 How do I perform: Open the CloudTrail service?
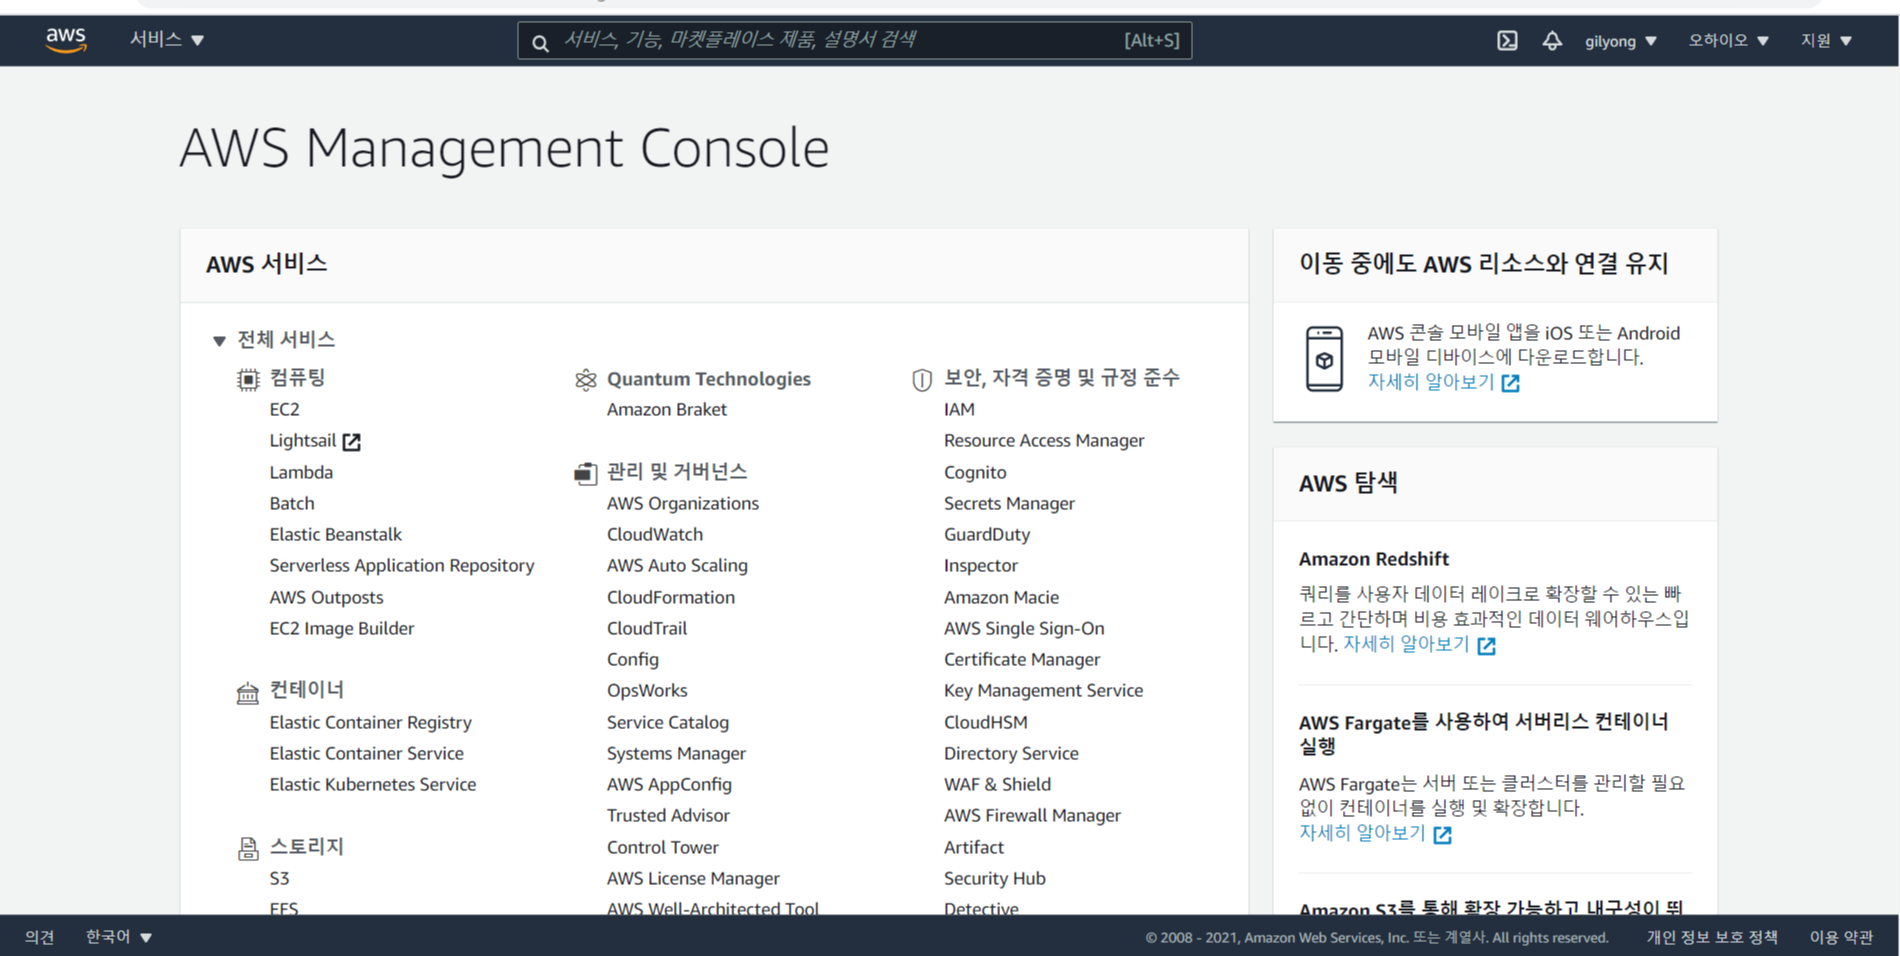[647, 628]
